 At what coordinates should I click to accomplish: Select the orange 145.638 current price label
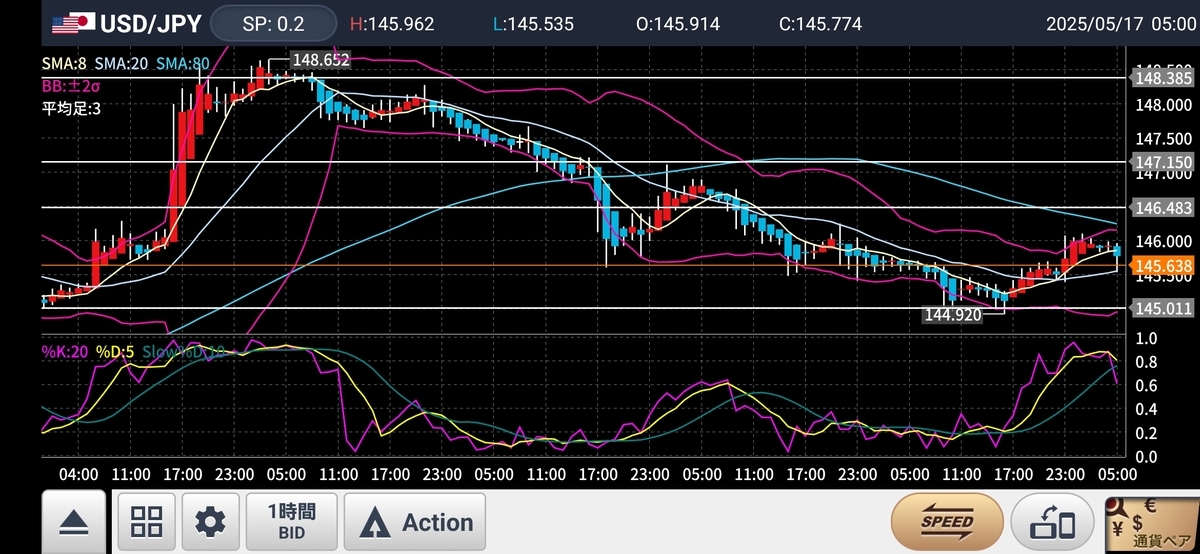click(1164, 265)
